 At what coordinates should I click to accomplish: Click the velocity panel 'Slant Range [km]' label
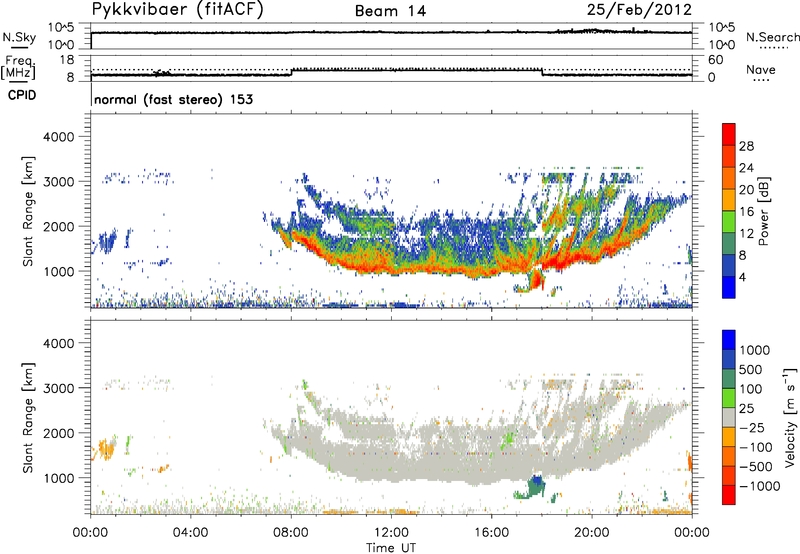[x=29, y=417]
